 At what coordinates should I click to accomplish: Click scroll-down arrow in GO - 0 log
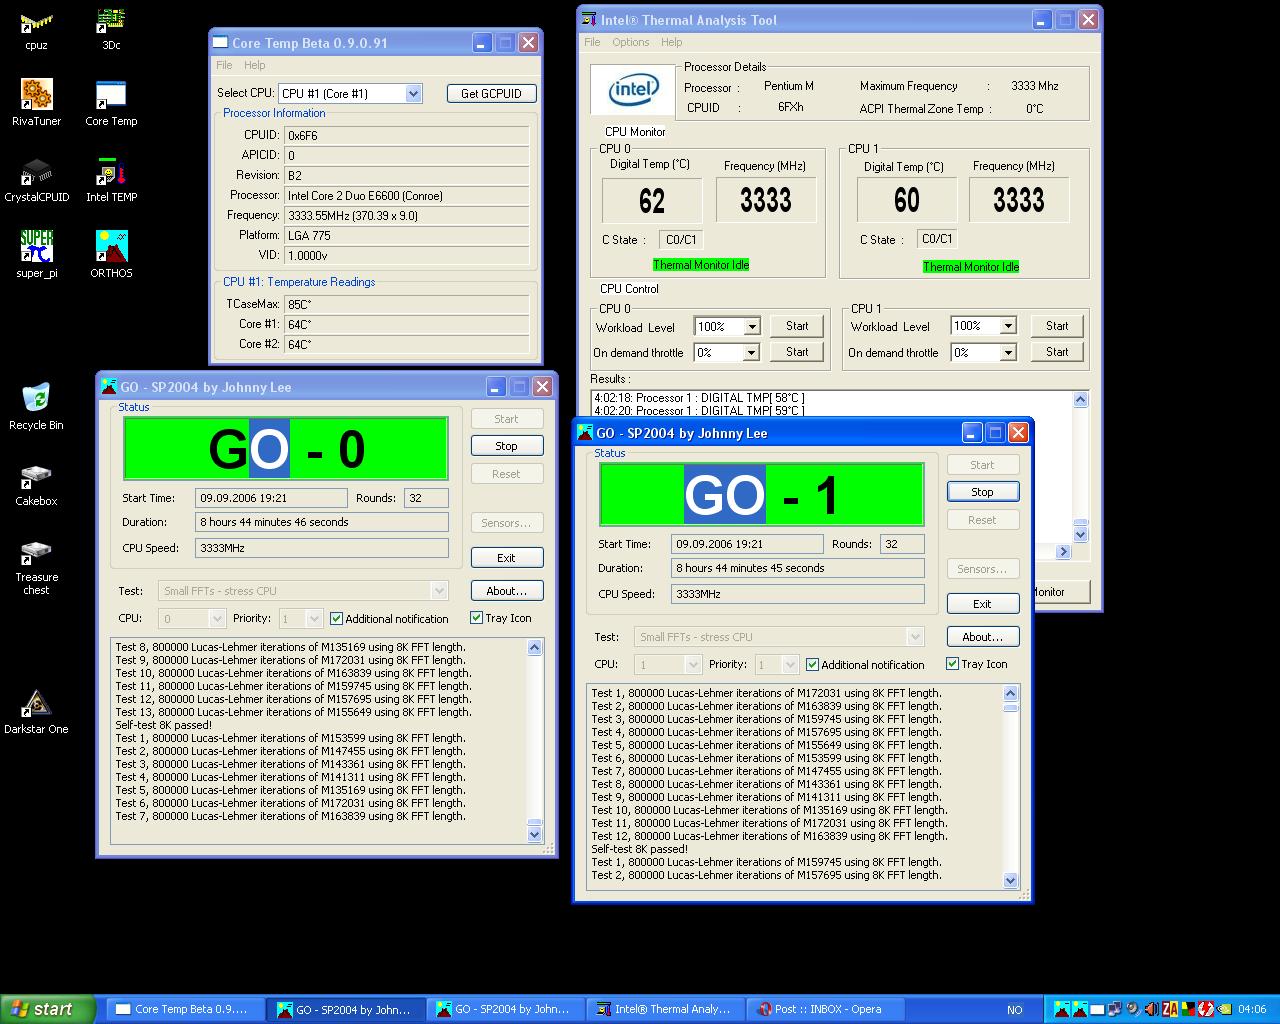[534, 834]
